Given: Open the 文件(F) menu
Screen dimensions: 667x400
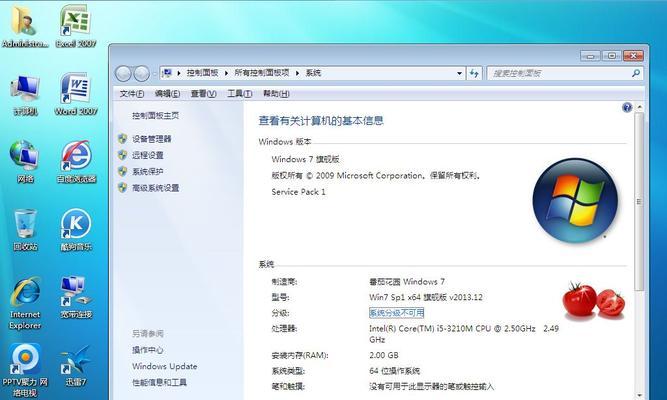Looking at the screenshot, I should click(133, 93).
